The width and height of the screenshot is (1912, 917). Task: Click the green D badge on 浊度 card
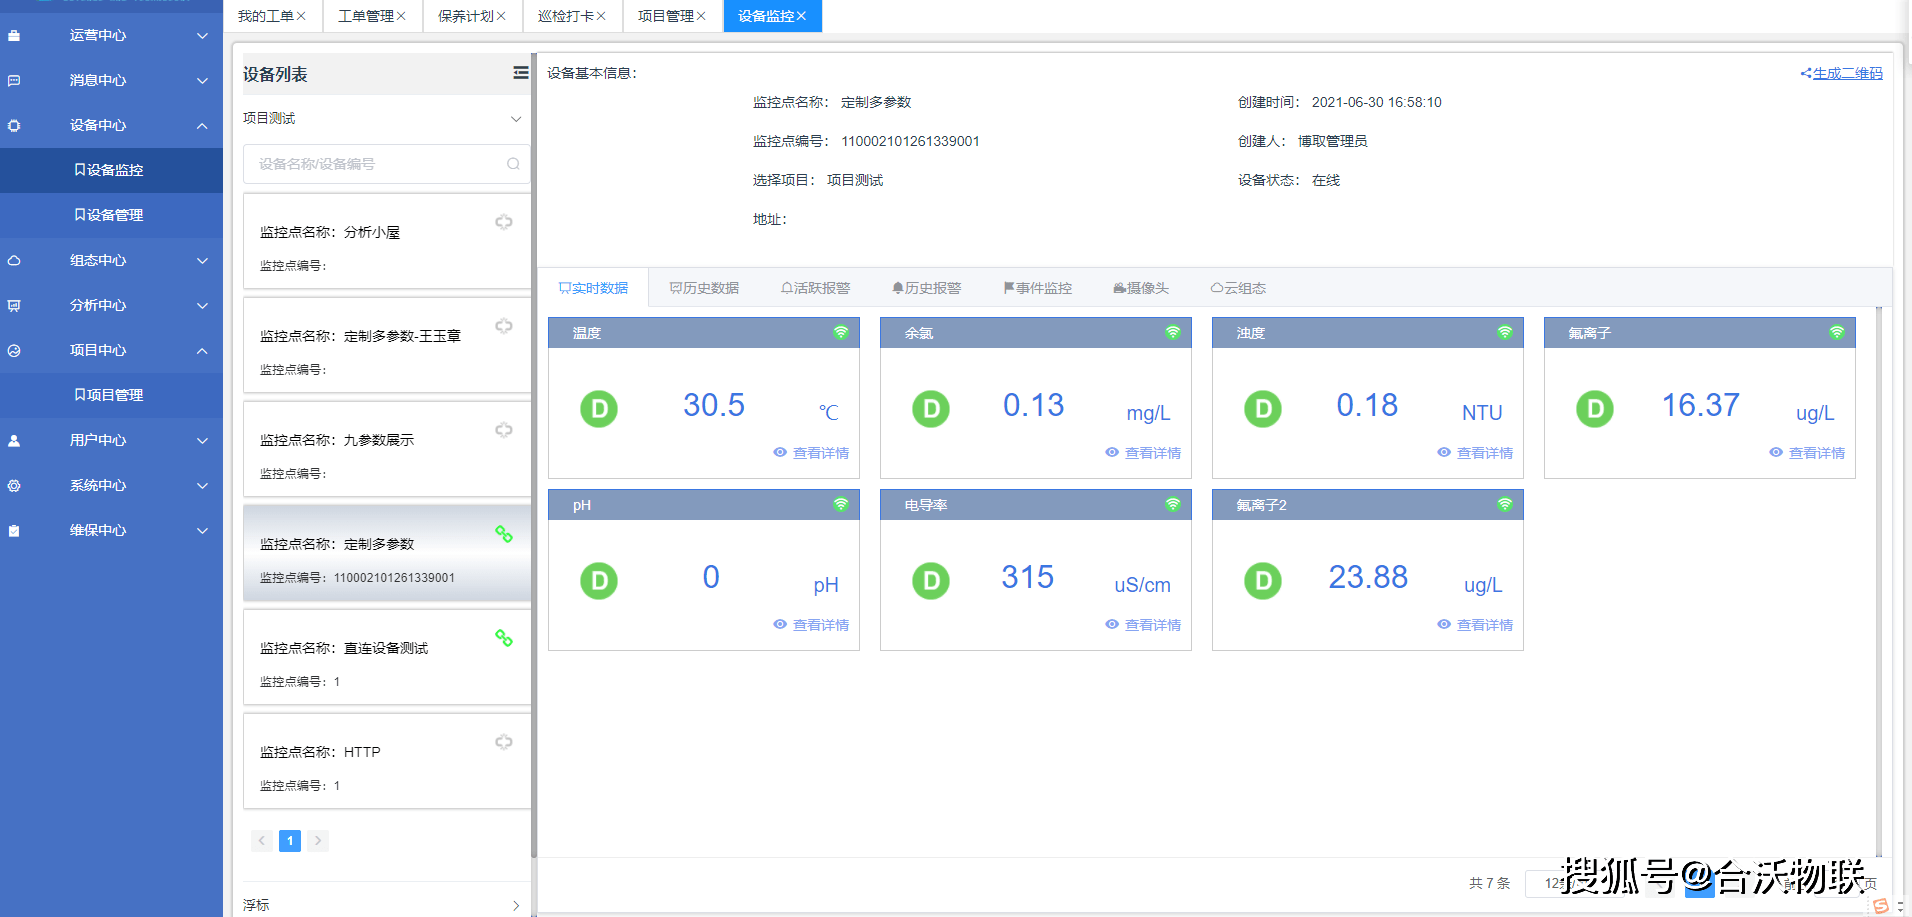coord(1263,408)
